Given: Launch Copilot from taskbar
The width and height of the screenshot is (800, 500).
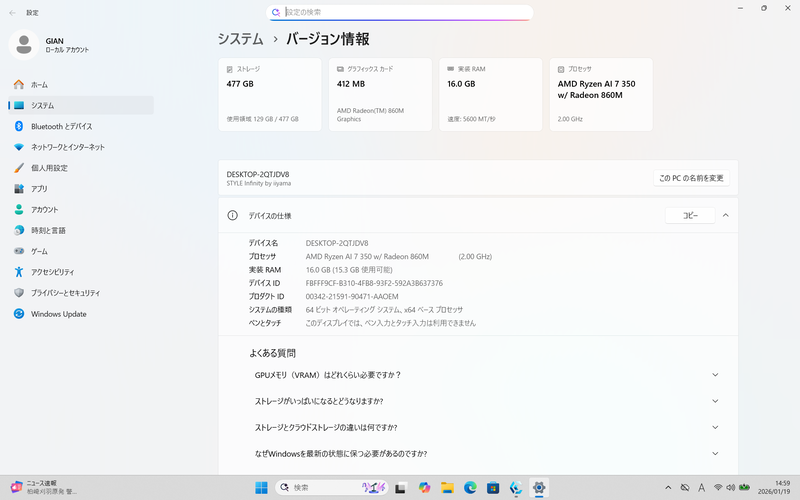Looking at the screenshot, I should pos(424,488).
